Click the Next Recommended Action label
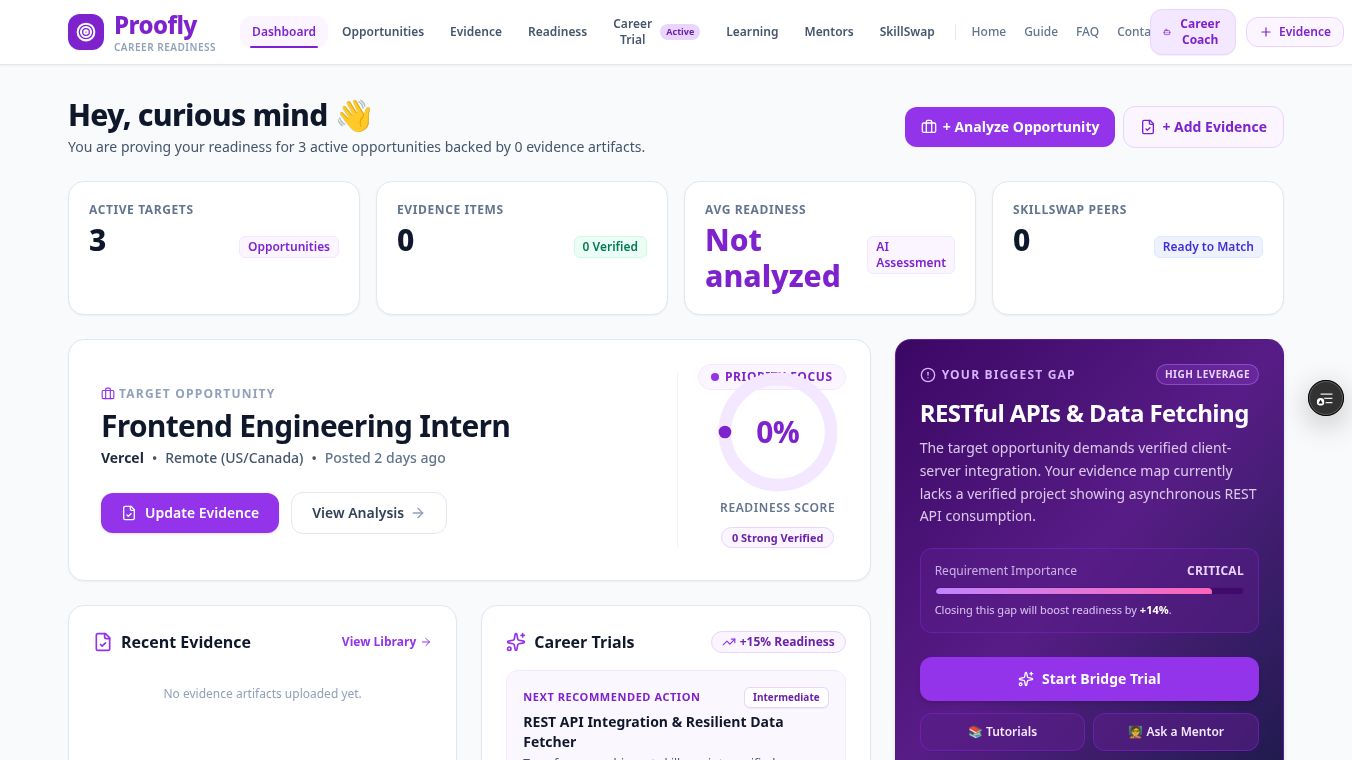This screenshot has height=760, width=1352. point(611,698)
